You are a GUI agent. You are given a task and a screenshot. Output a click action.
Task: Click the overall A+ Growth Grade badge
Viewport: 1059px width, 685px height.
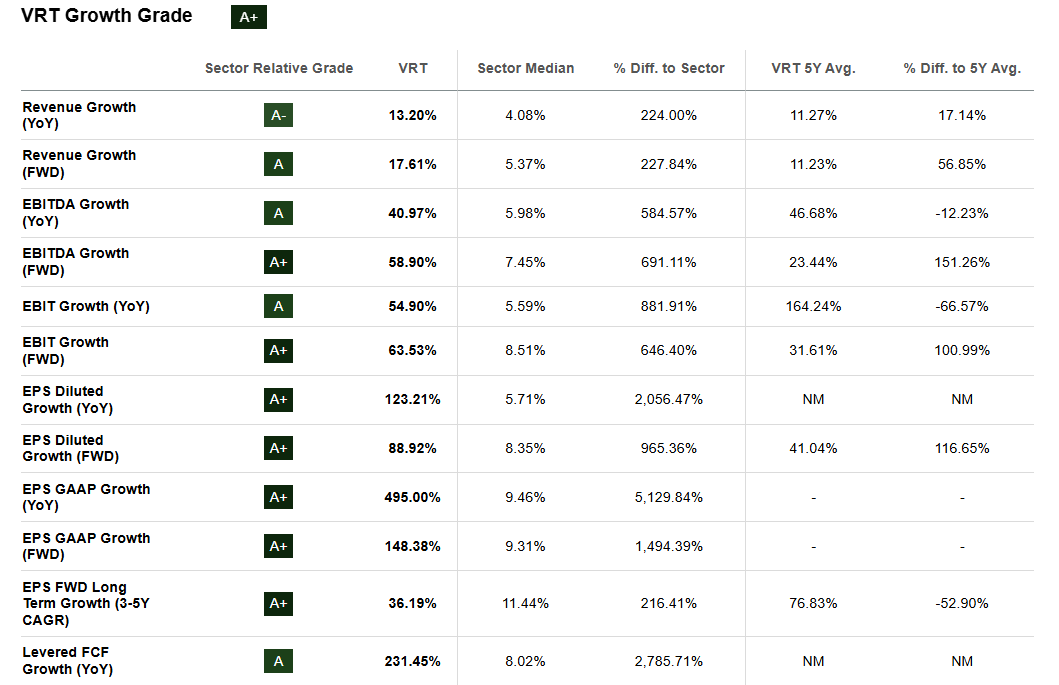coord(248,17)
